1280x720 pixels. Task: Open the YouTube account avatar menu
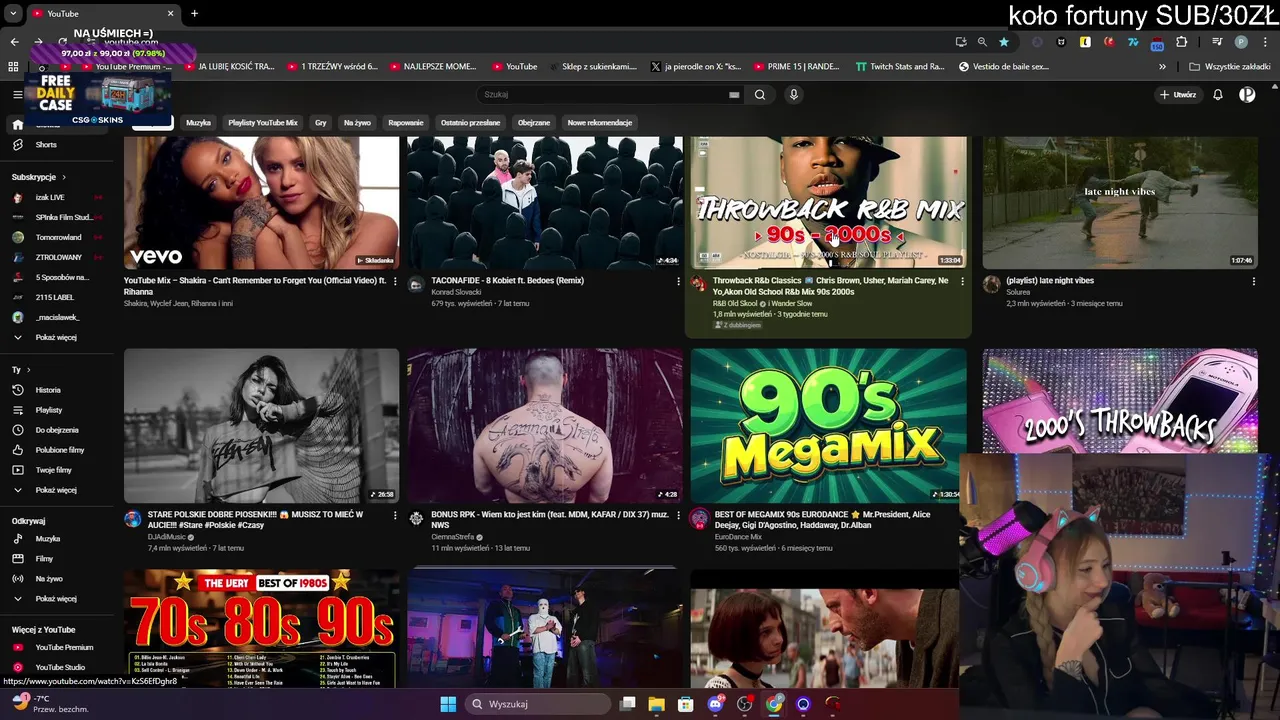(1247, 95)
